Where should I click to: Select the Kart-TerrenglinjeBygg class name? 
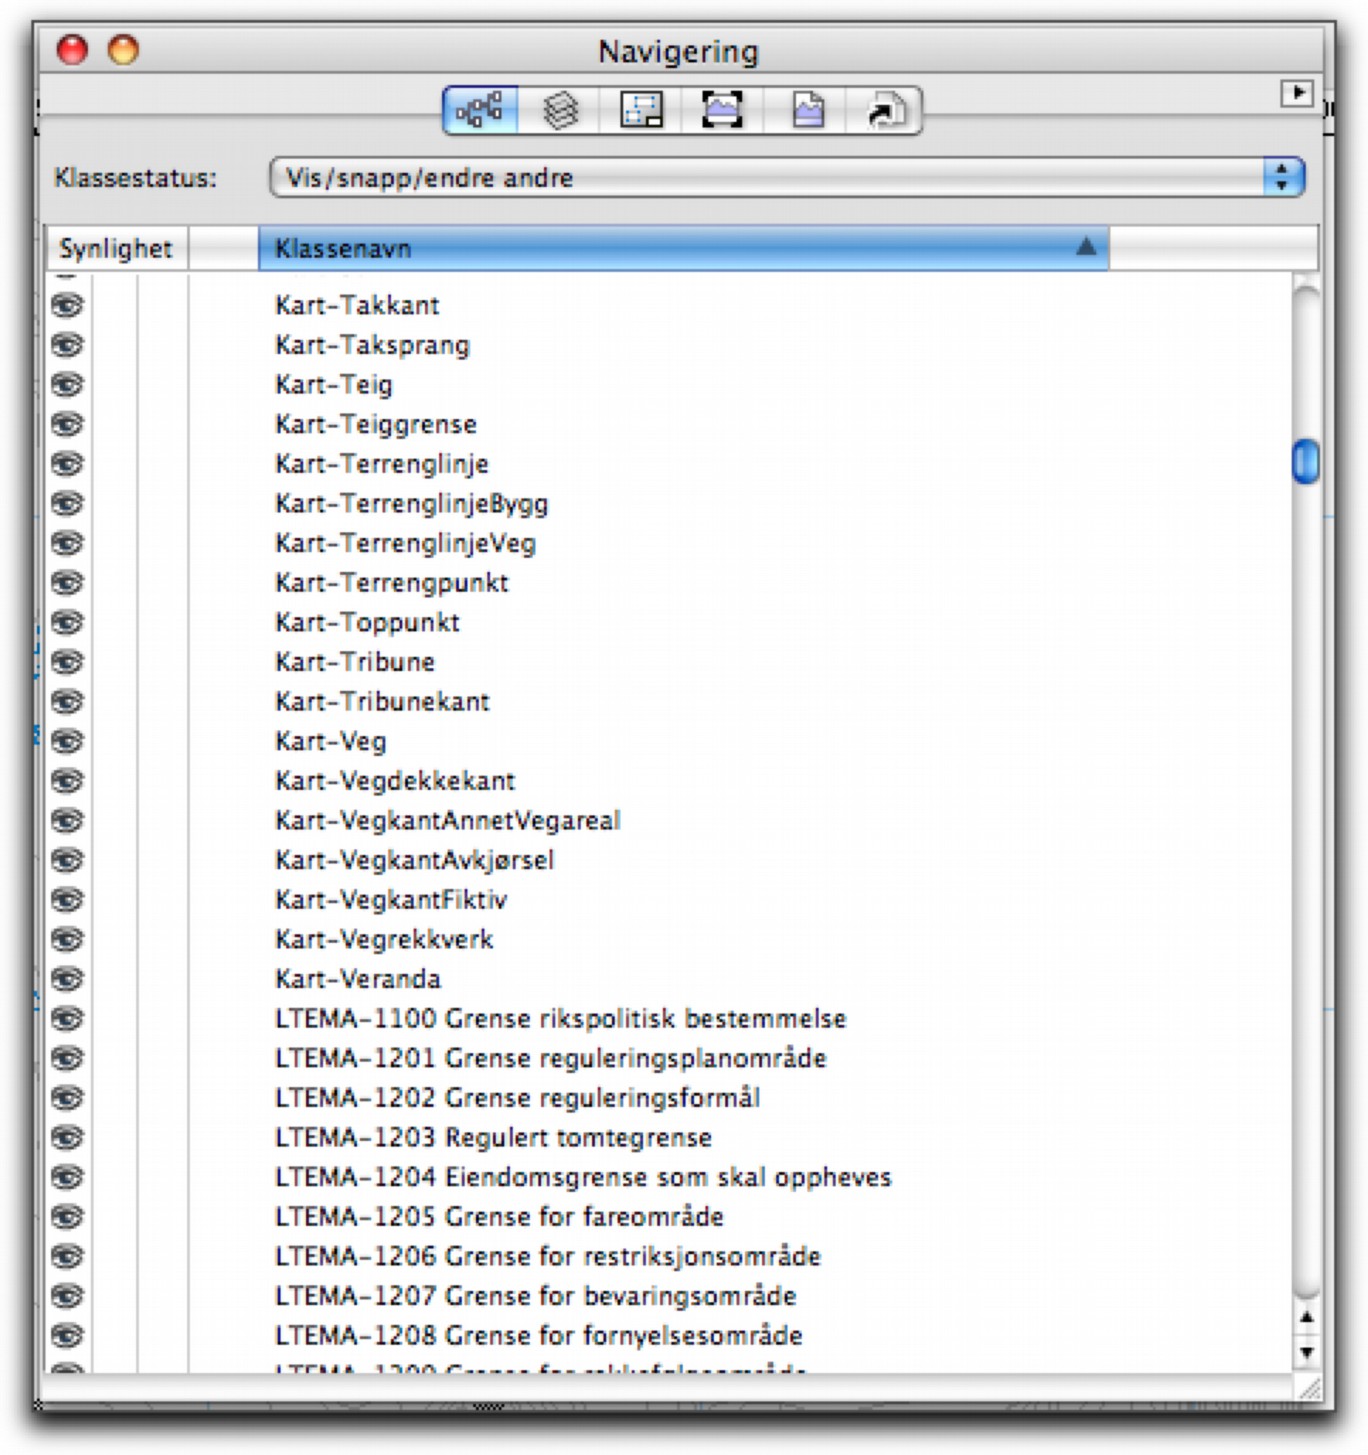tap(412, 503)
